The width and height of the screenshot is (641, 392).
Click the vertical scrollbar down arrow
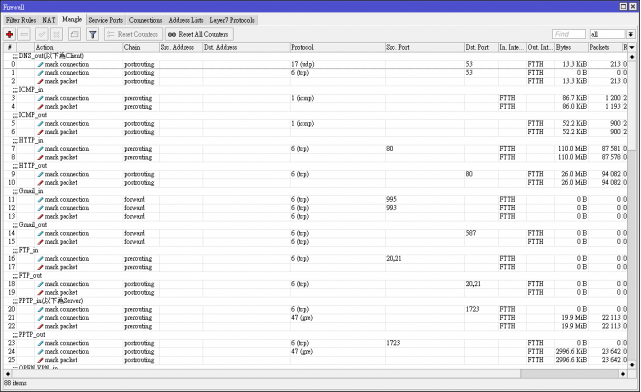(632, 364)
